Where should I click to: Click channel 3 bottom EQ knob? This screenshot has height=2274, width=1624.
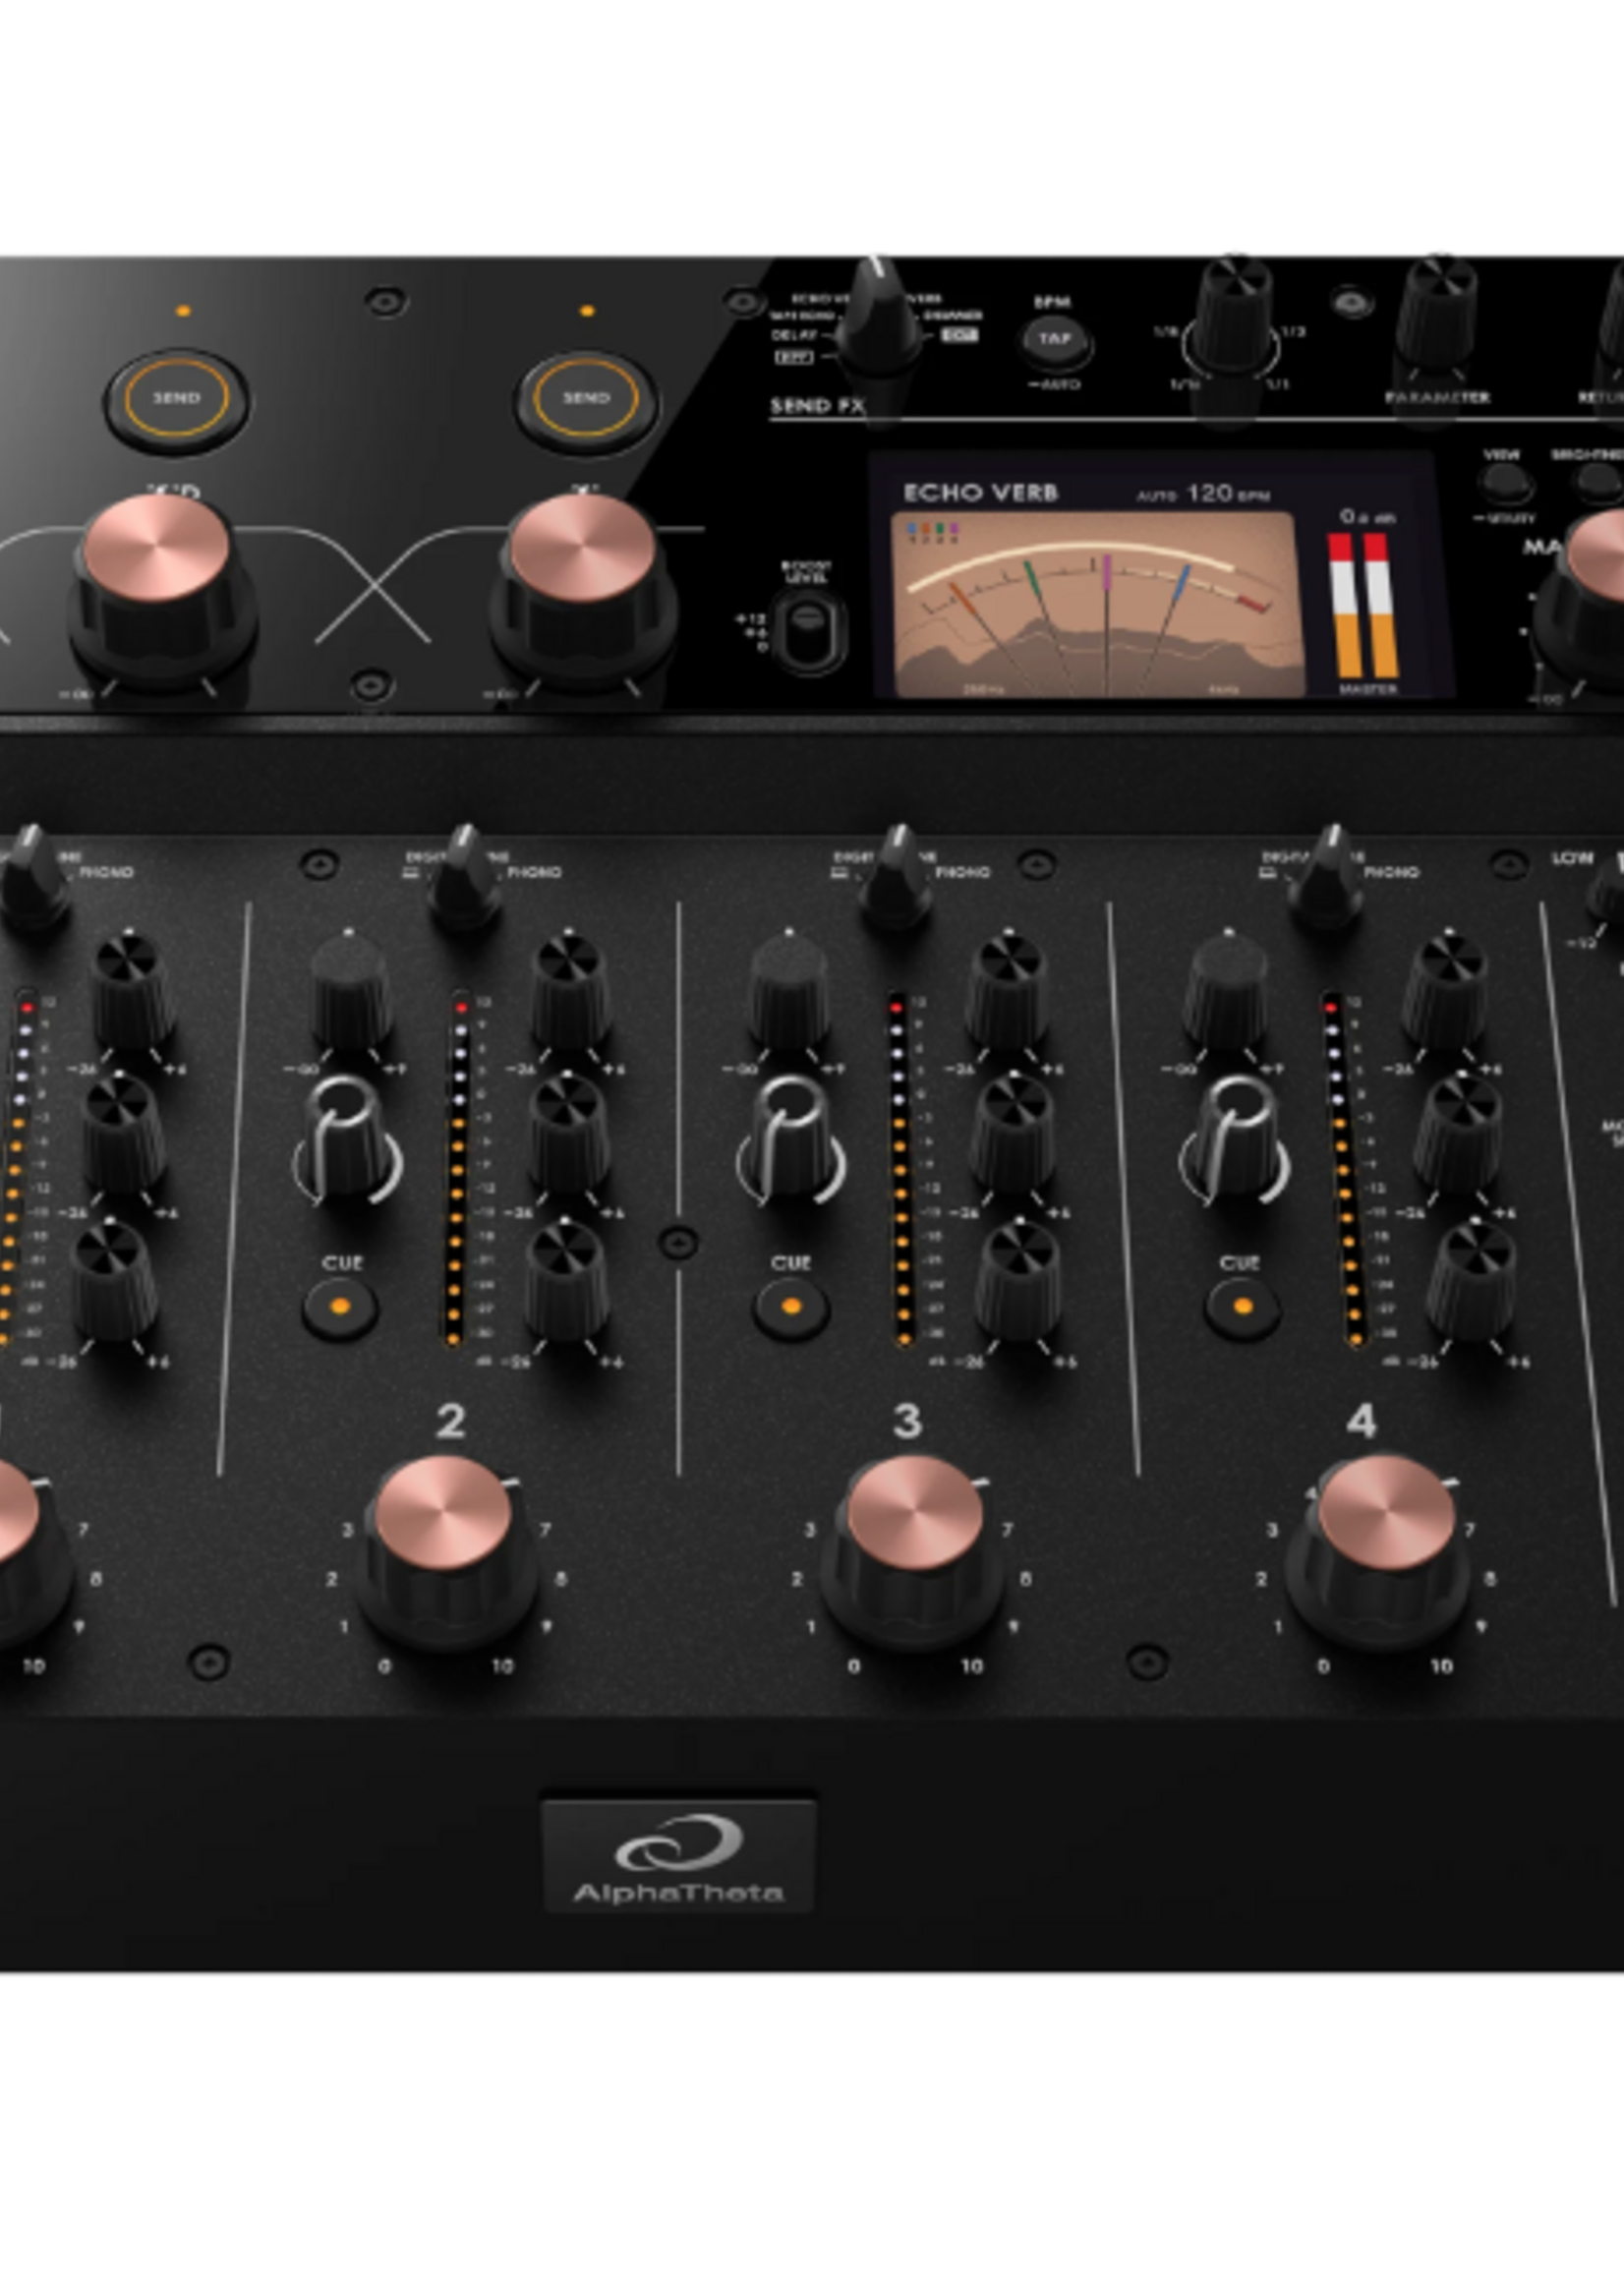tap(1019, 1280)
